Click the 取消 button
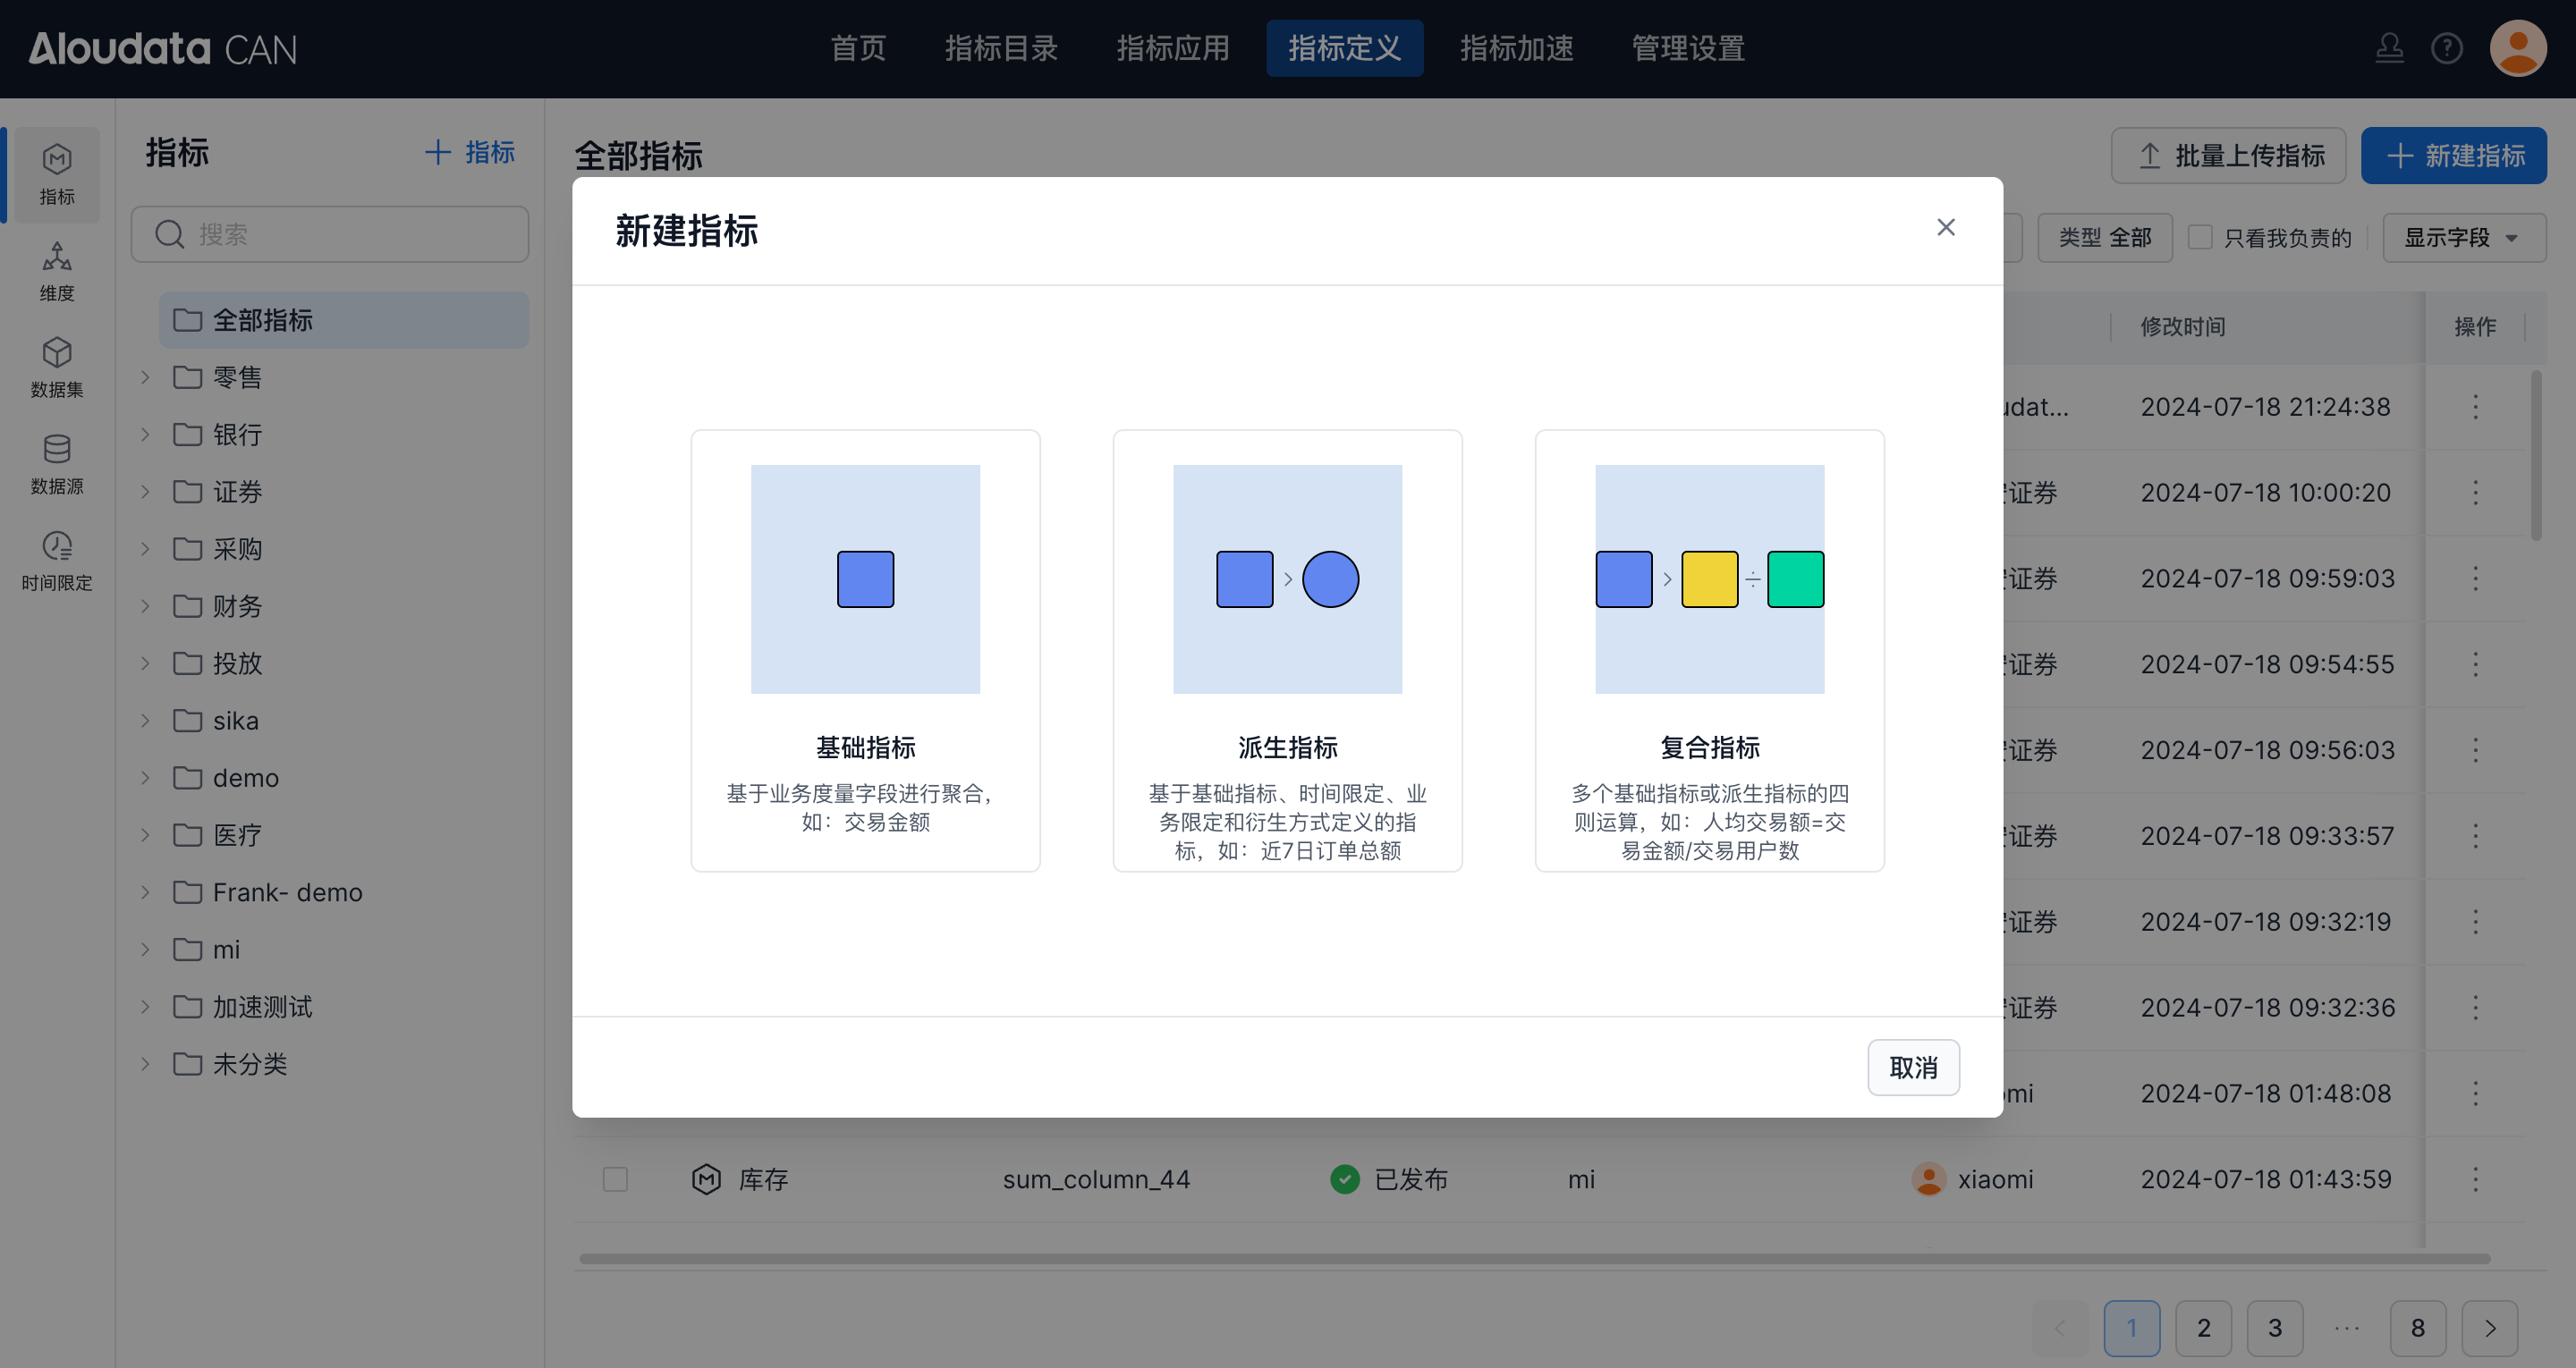The height and width of the screenshot is (1368, 2576). pos(1913,1067)
